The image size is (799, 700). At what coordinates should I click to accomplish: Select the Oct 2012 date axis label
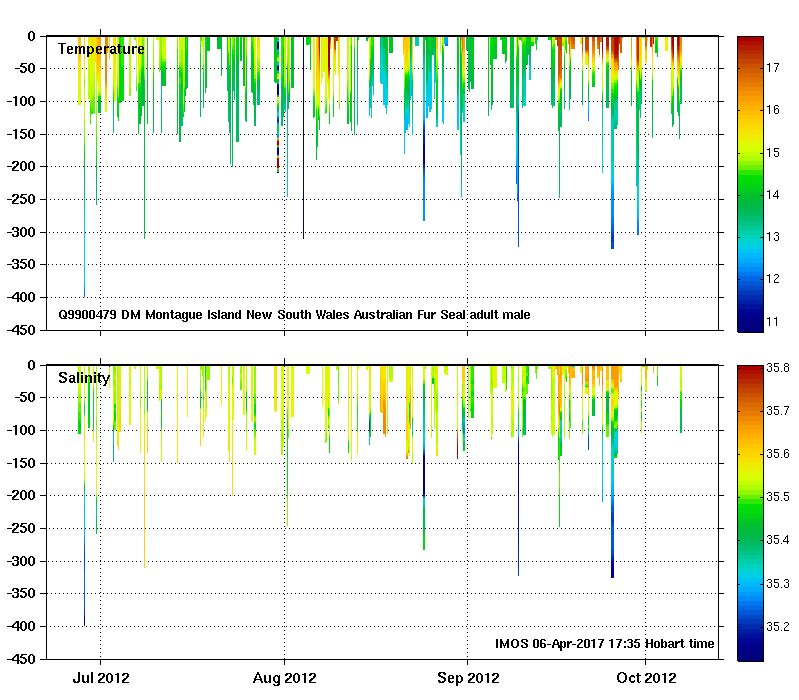pos(645,678)
